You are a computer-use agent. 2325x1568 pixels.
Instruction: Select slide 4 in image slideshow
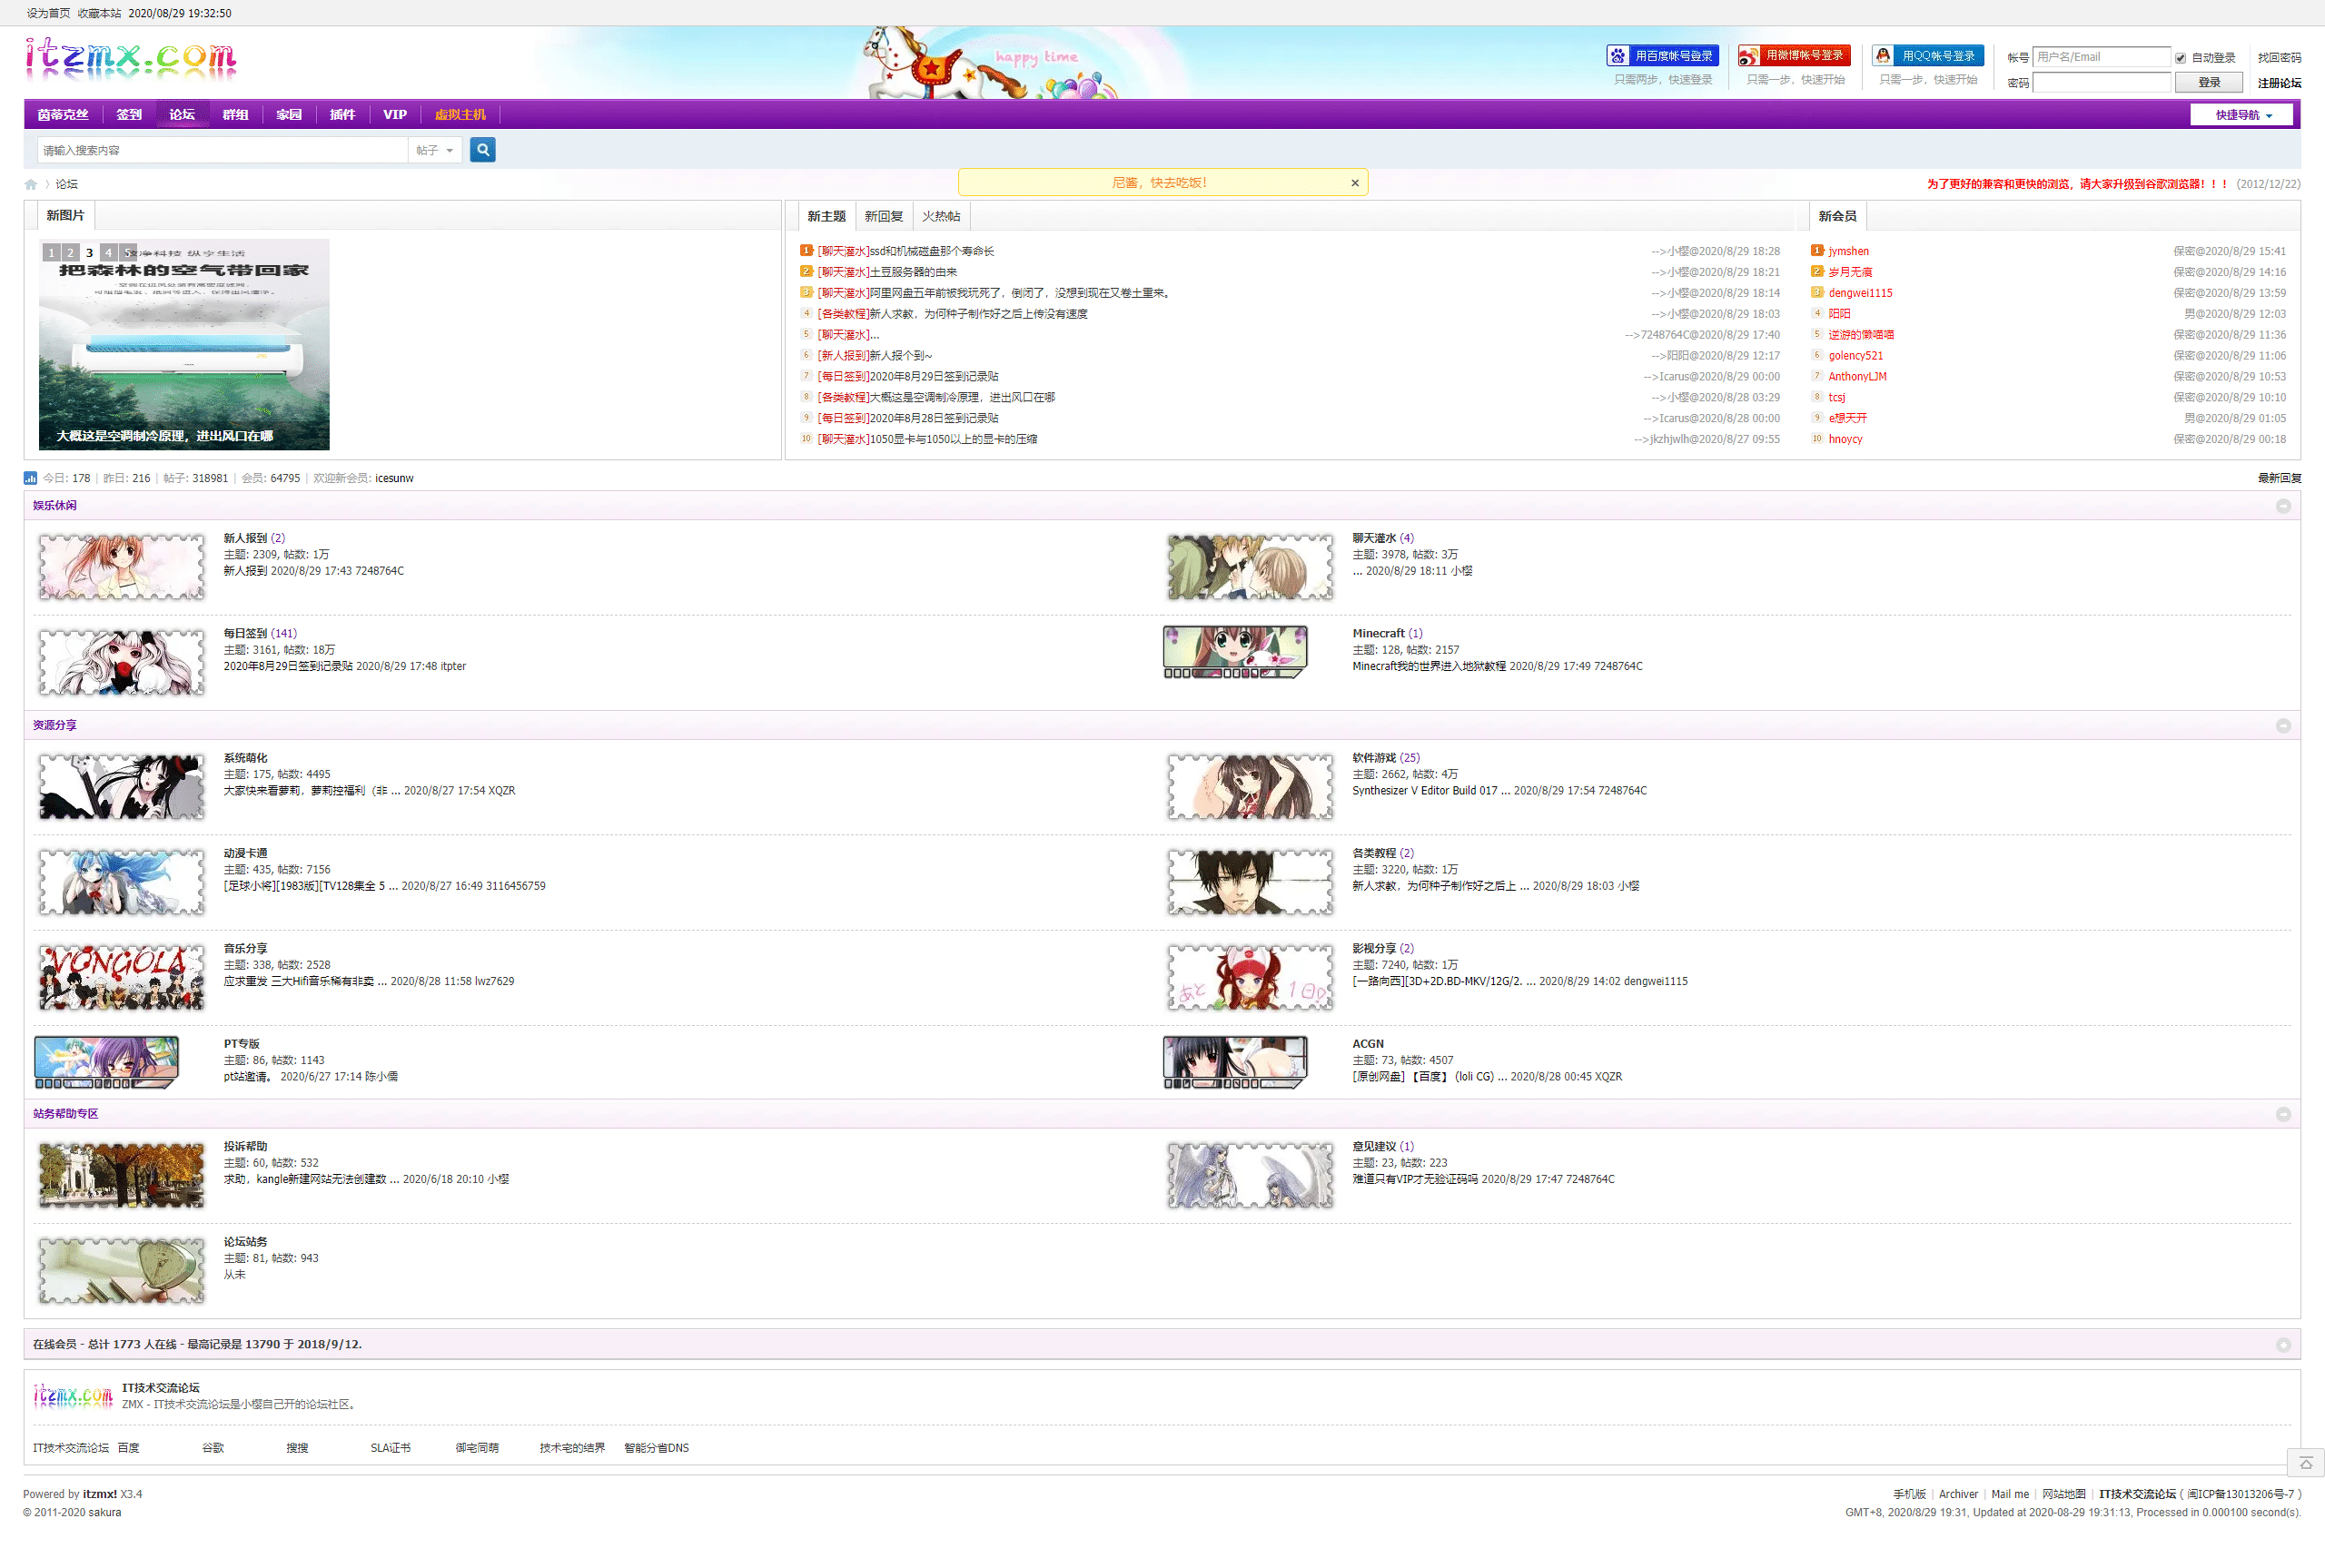(x=109, y=252)
